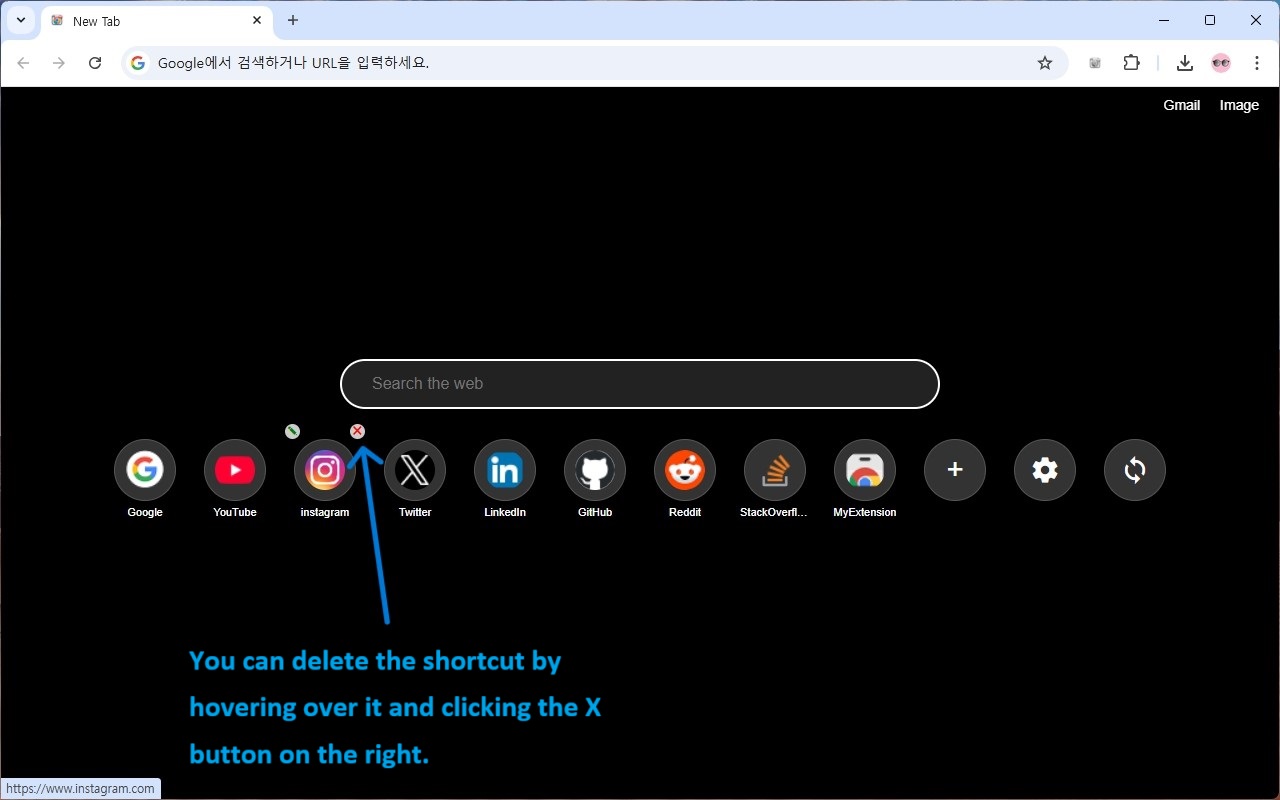Click the StackOverfl... label text
This screenshot has height=800, width=1280.
click(774, 512)
